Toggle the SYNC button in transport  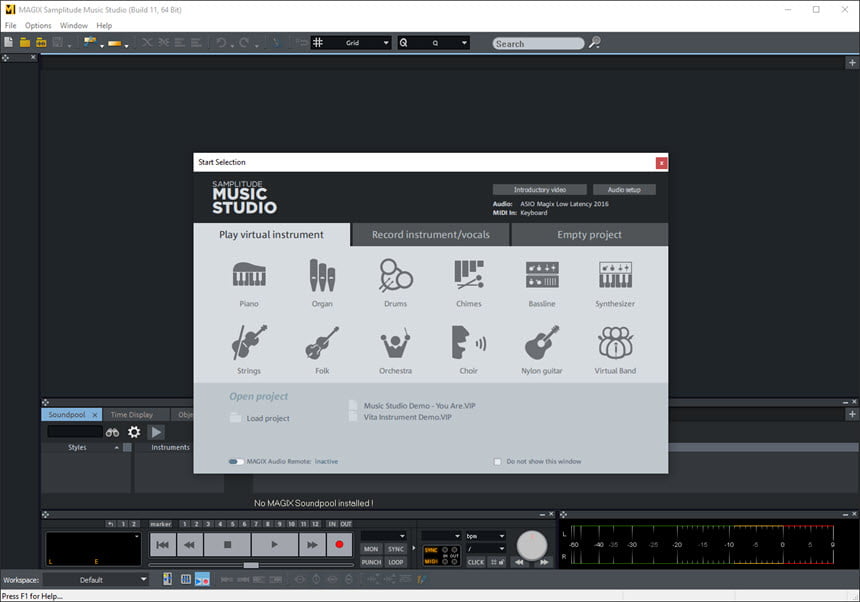tap(395, 549)
